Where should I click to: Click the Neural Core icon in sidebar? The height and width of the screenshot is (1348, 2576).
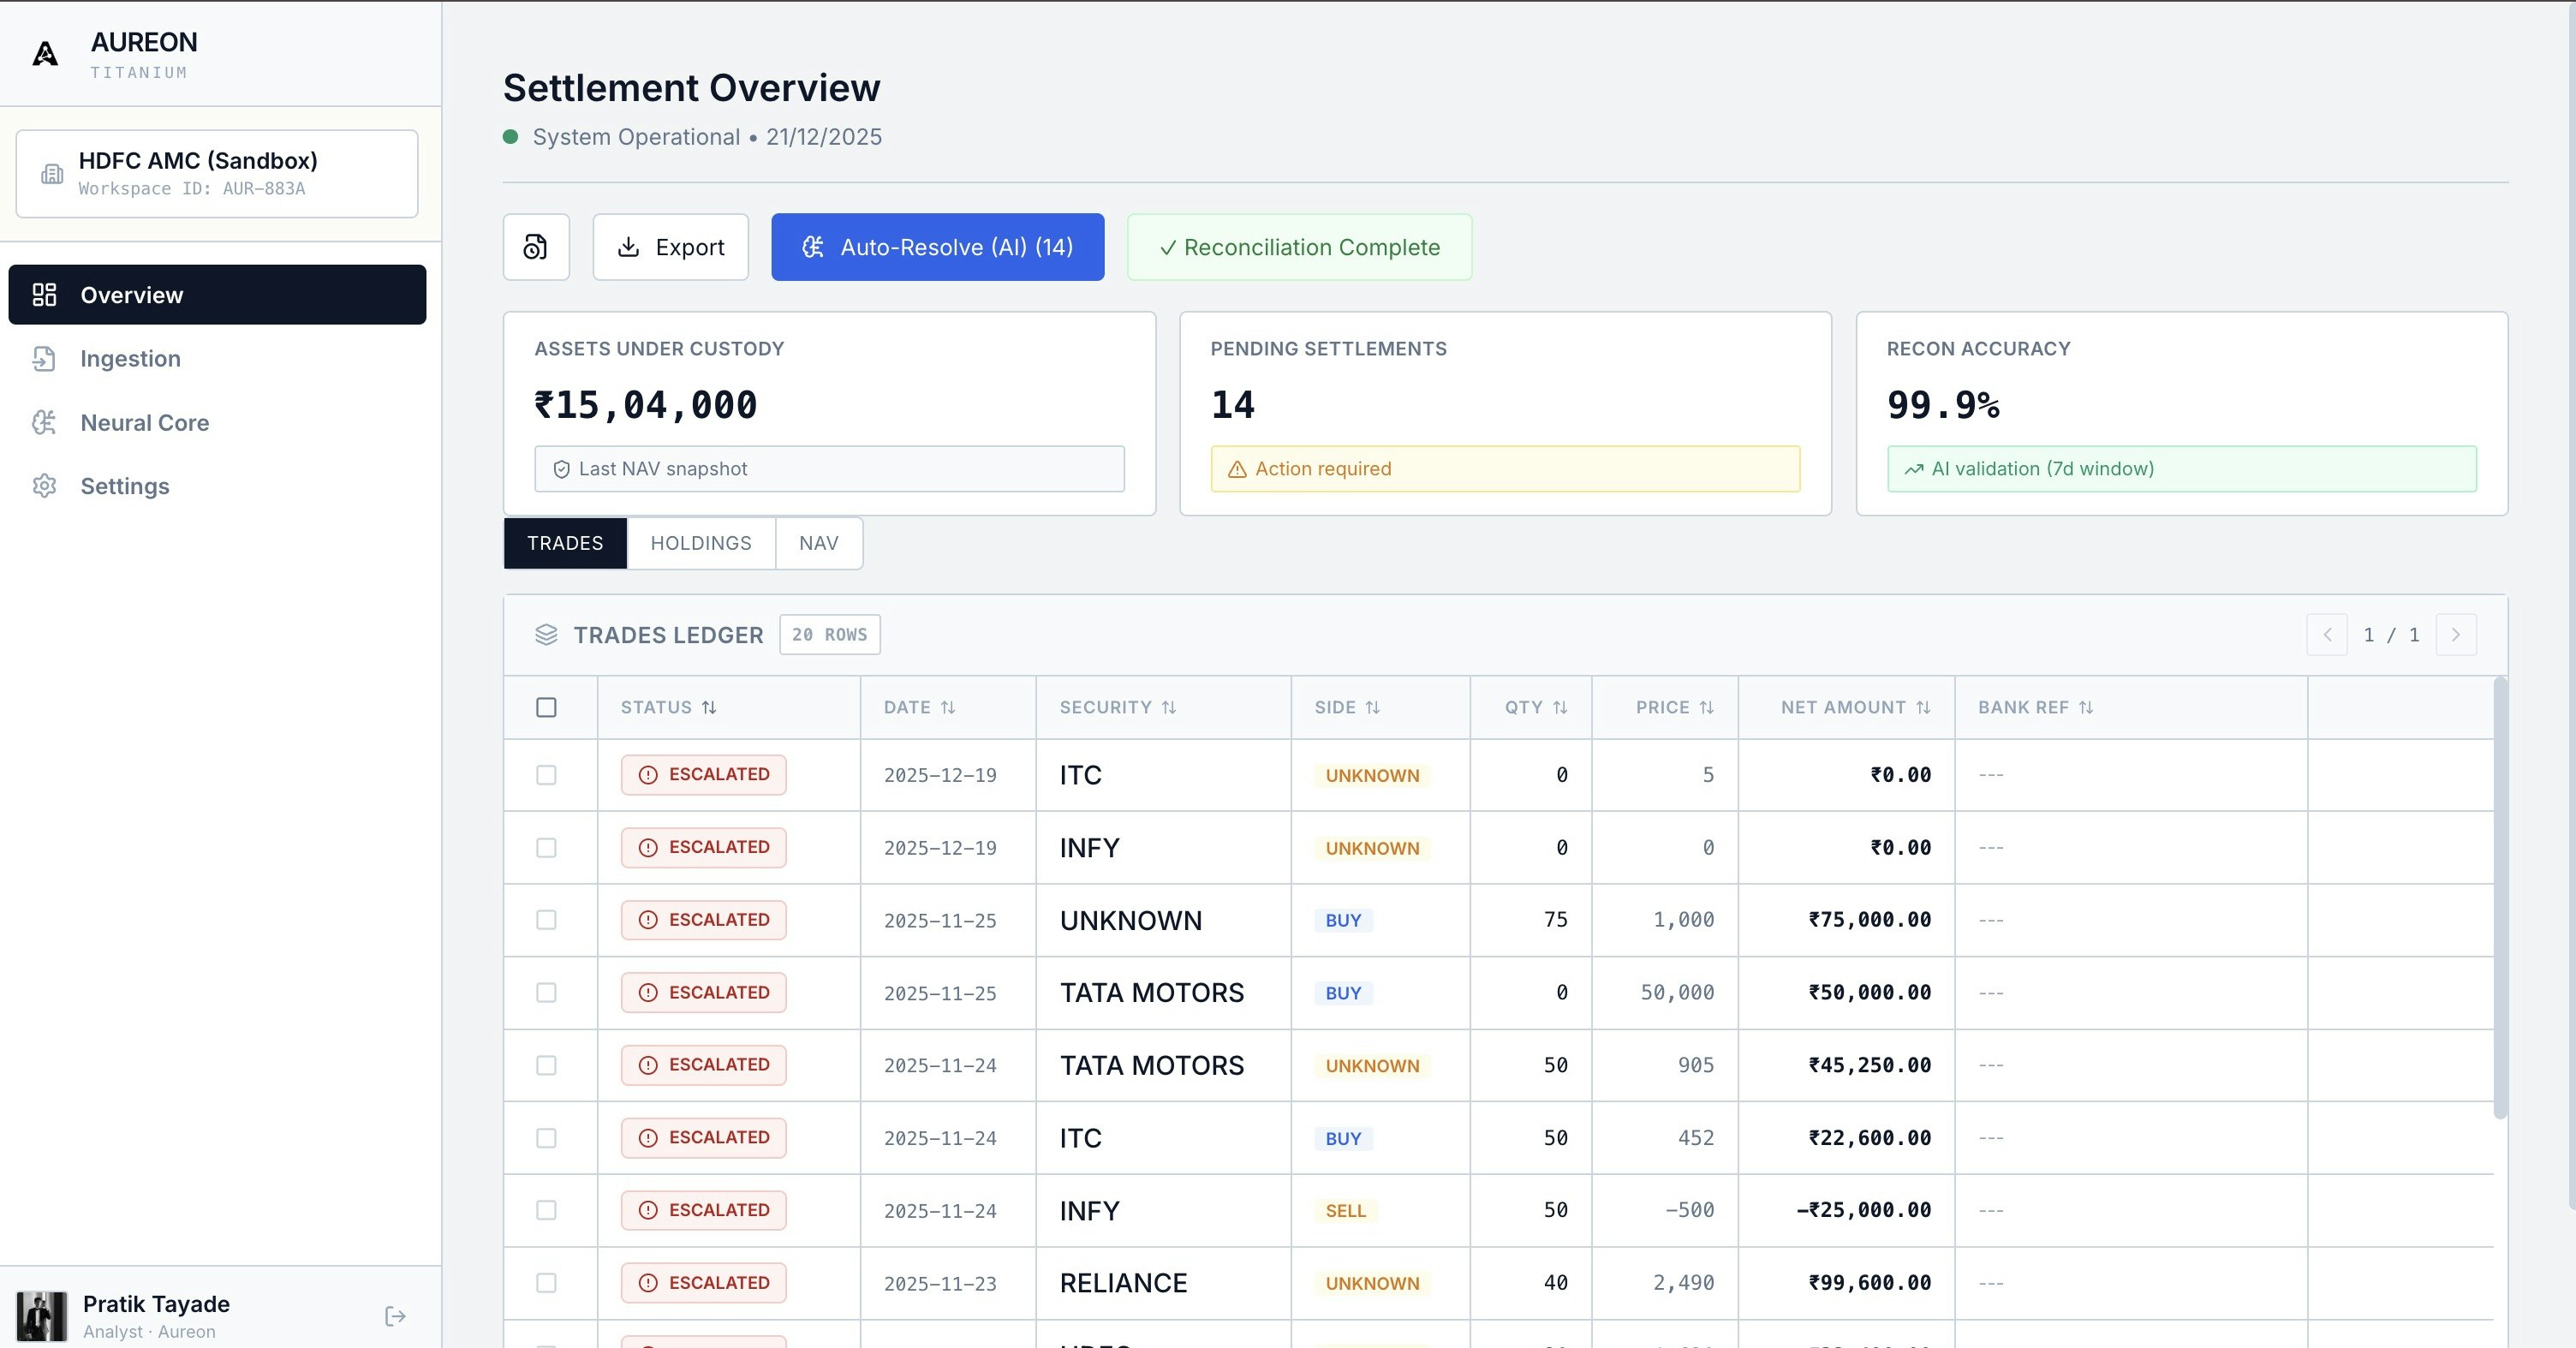click(x=45, y=422)
